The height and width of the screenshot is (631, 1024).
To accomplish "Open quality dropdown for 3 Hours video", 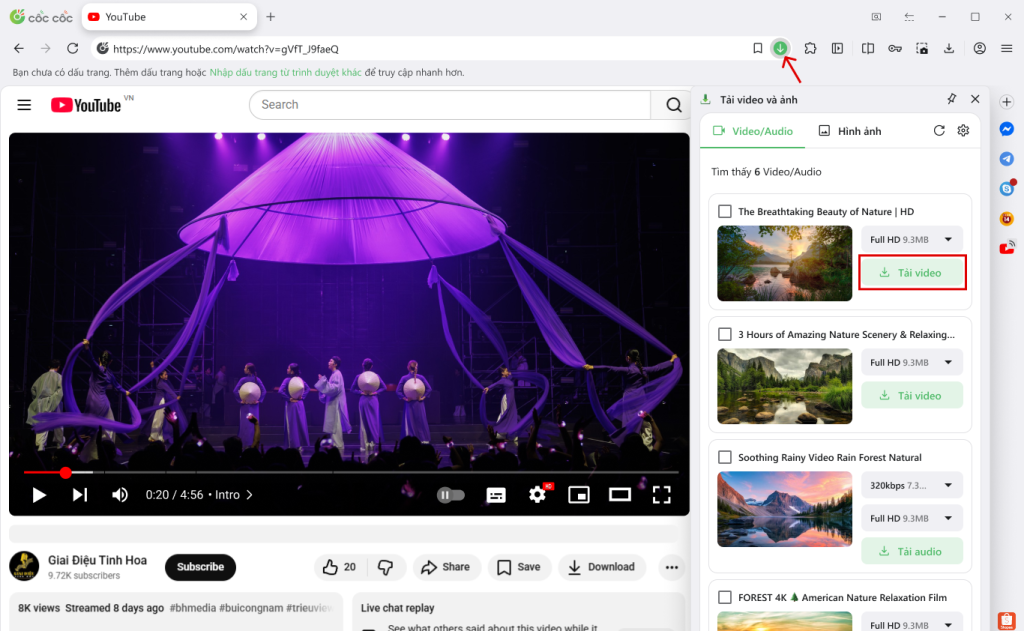I will (912, 363).
